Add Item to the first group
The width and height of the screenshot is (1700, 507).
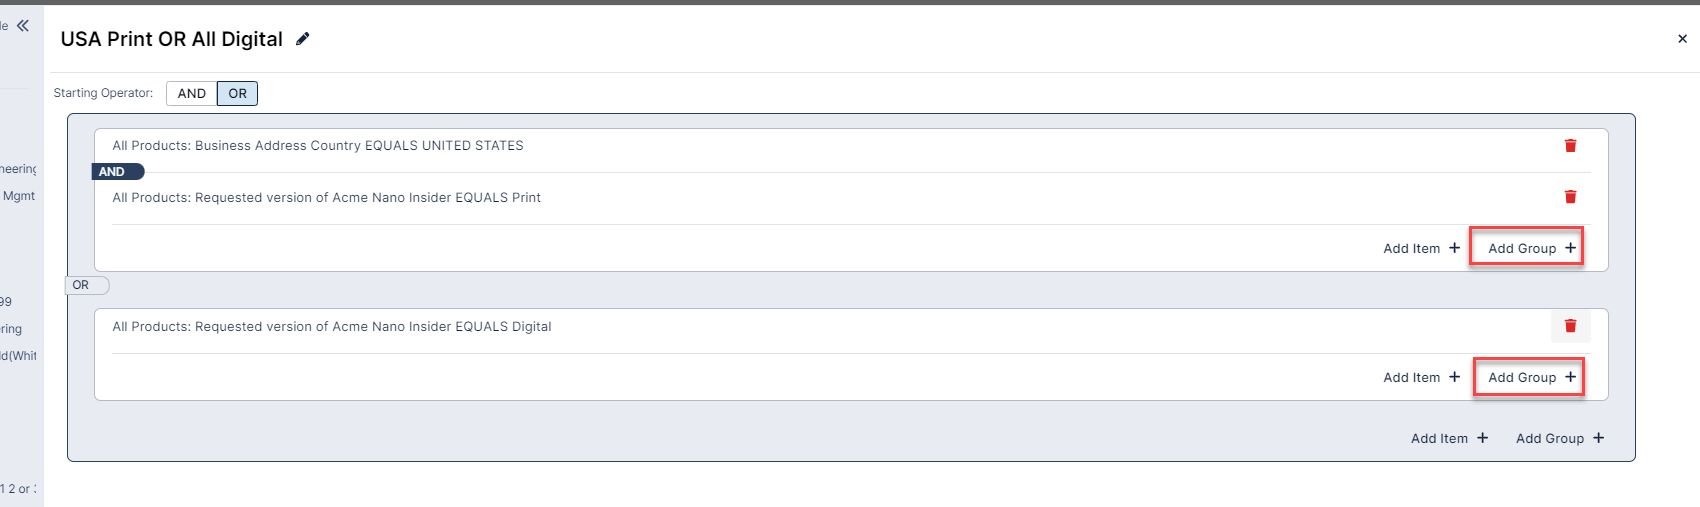pyautogui.click(x=1421, y=248)
